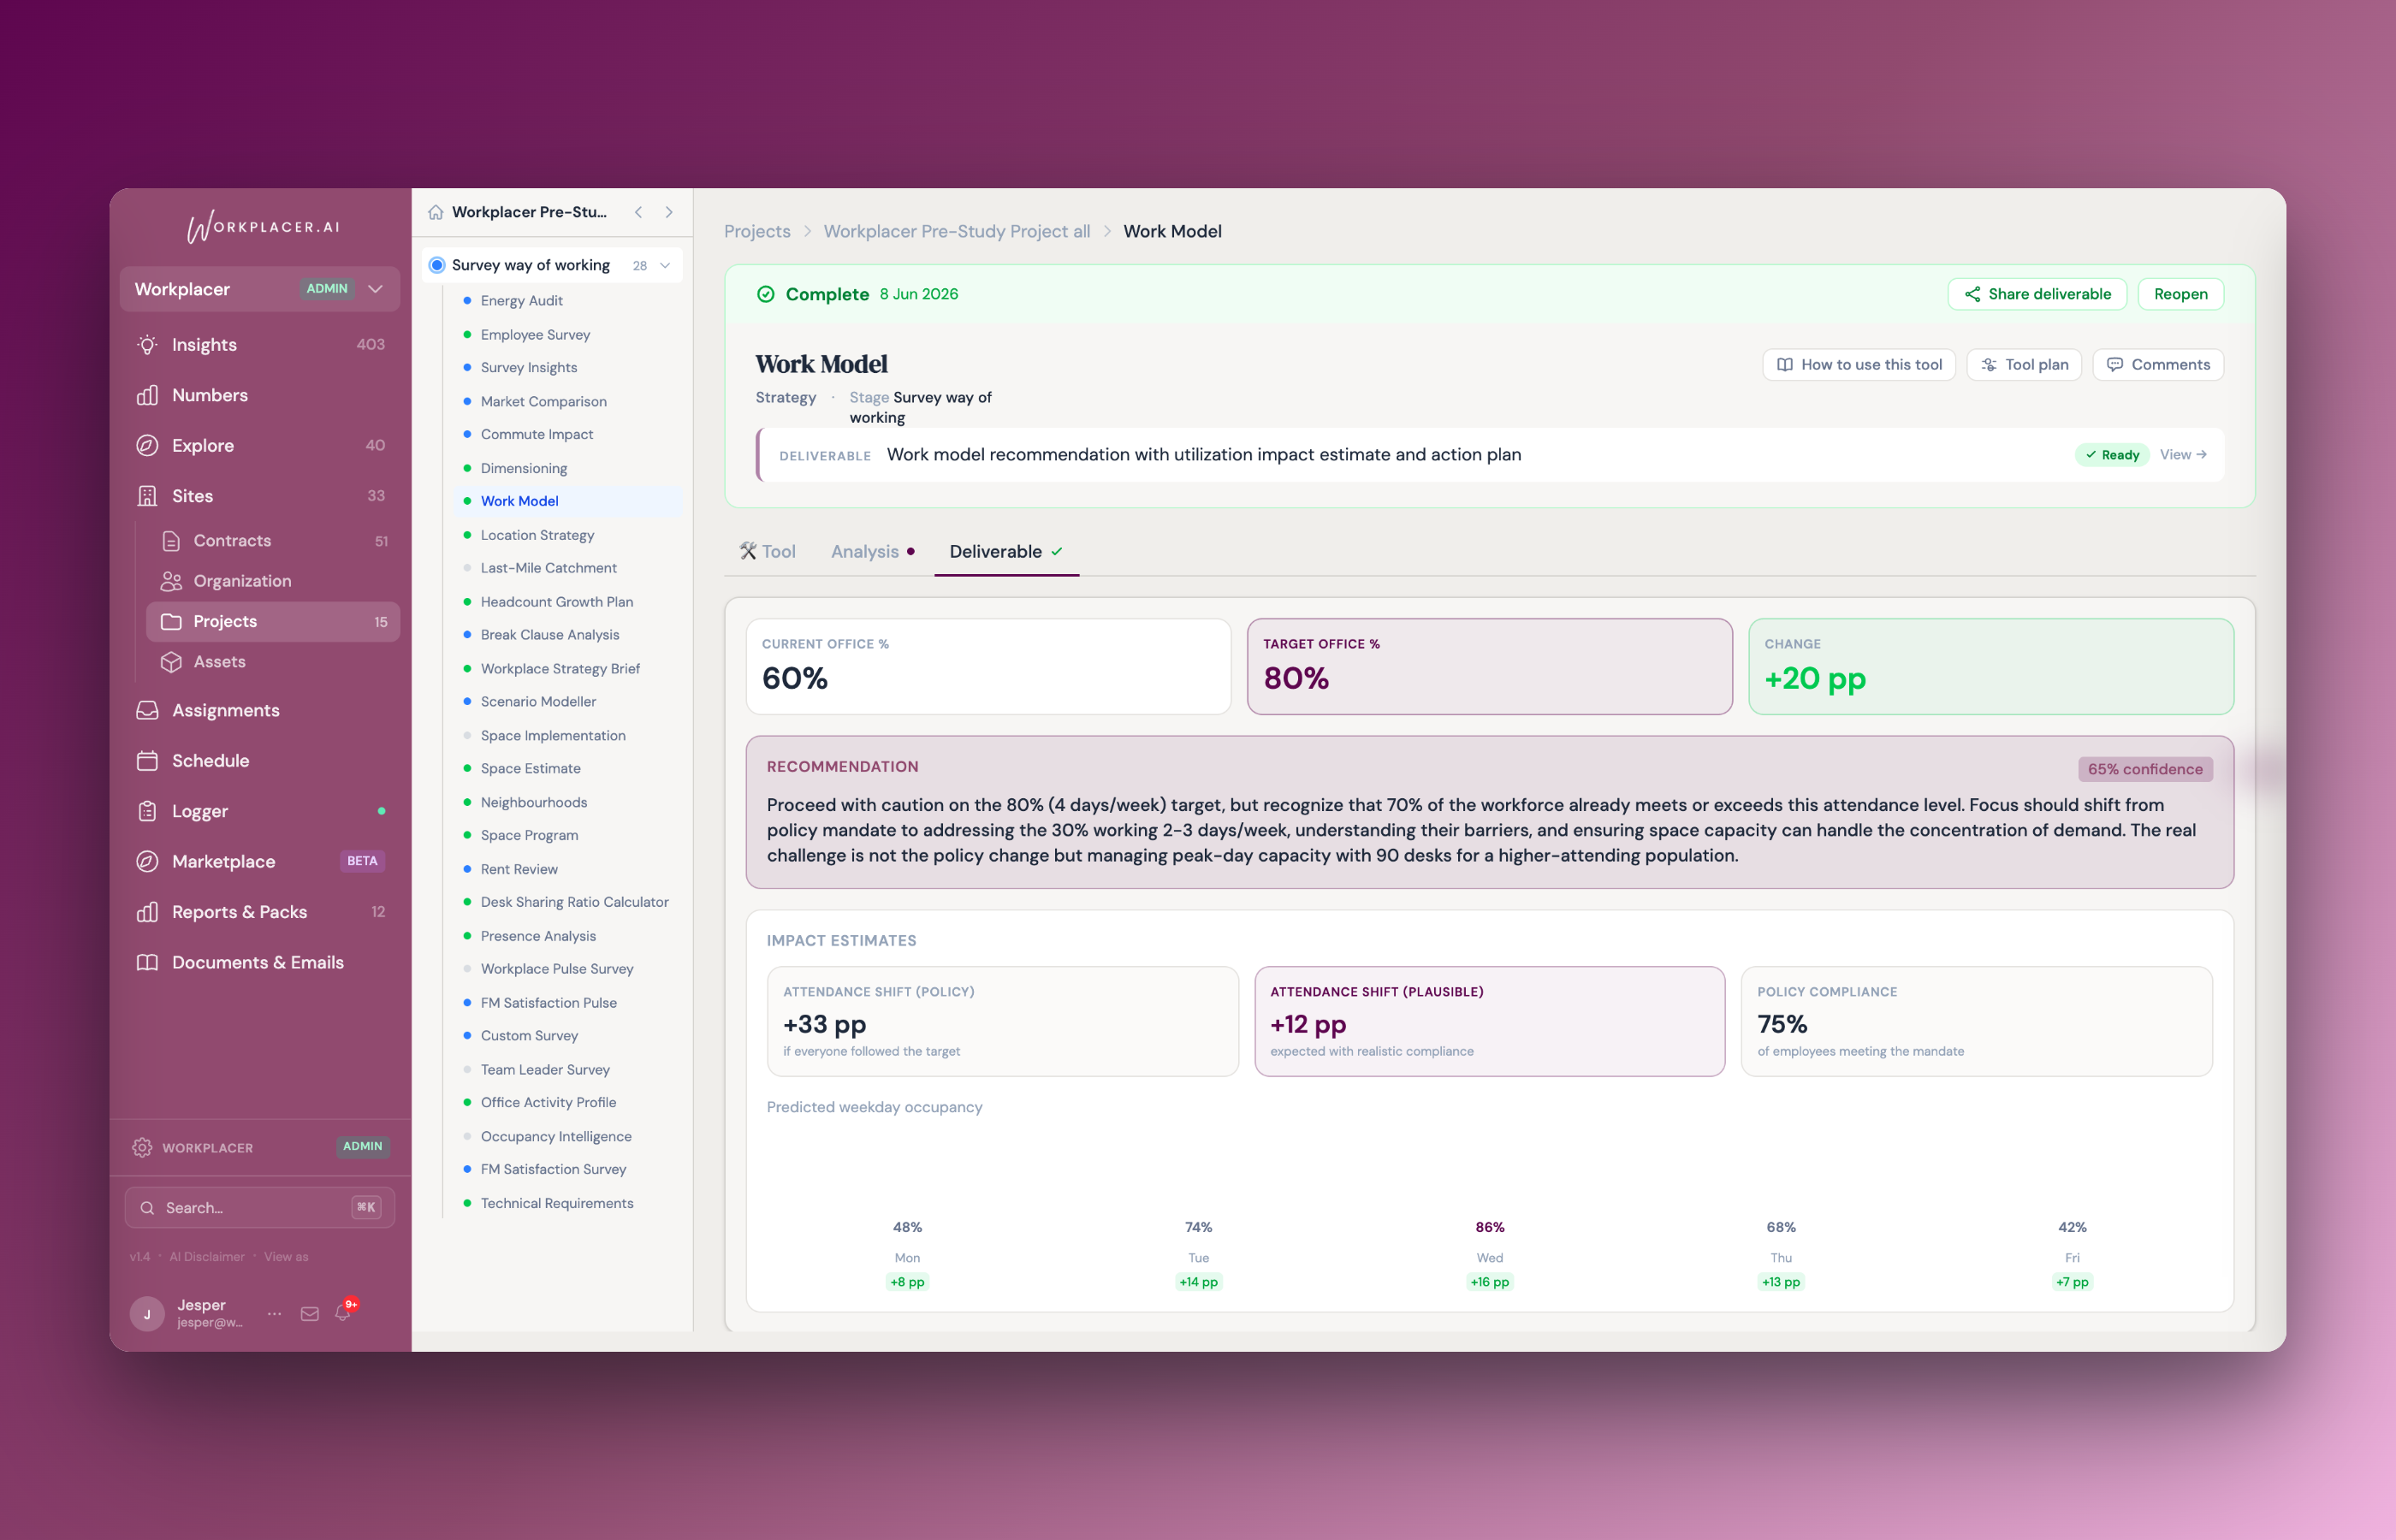The height and width of the screenshot is (1540, 2396).
Task: Click the Organization people icon
Action: (171, 581)
